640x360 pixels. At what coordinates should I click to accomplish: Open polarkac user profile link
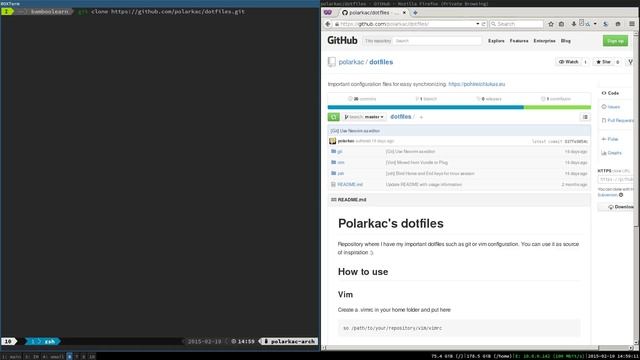coord(351,62)
